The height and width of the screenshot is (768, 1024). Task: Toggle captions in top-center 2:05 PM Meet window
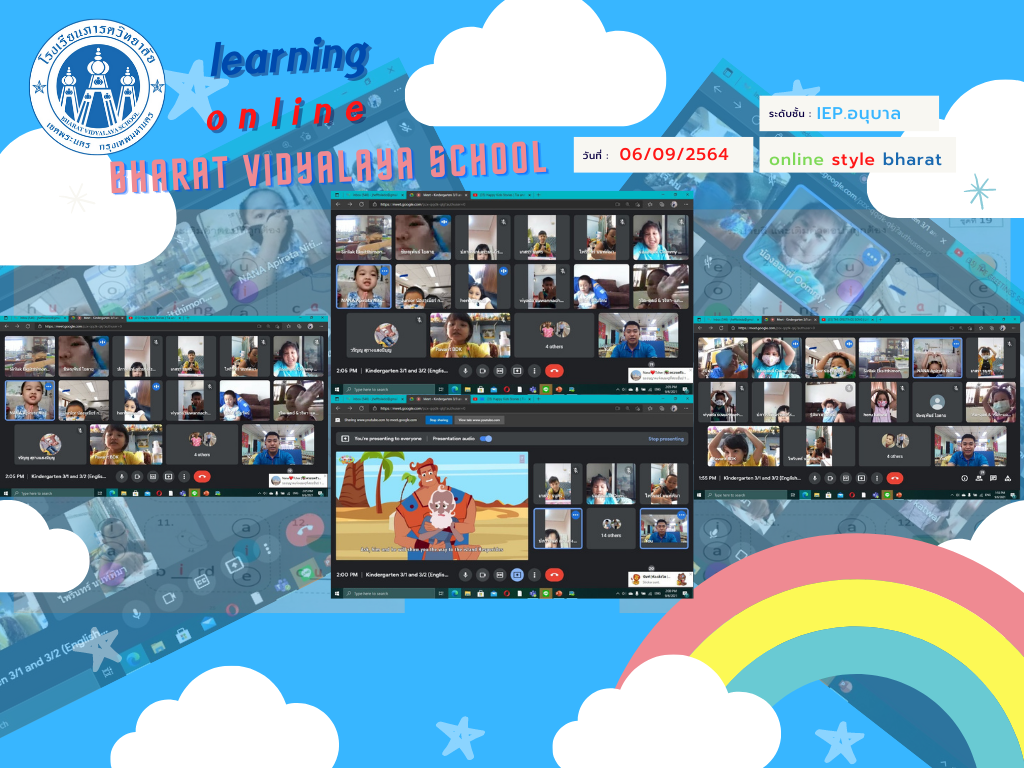(x=500, y=371)
